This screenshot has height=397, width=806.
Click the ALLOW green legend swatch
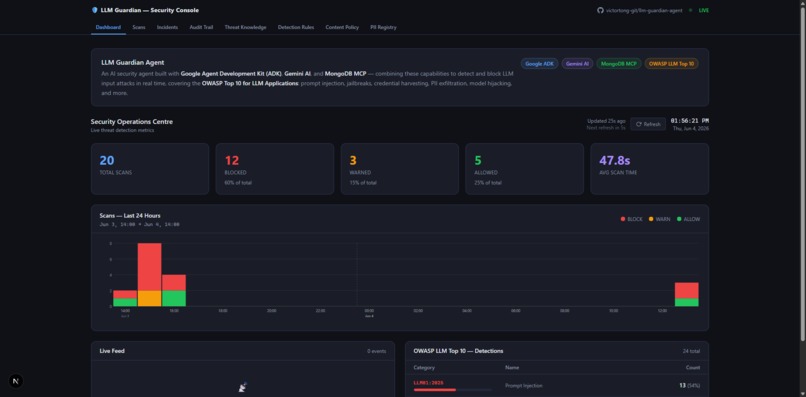click(679, 219)
